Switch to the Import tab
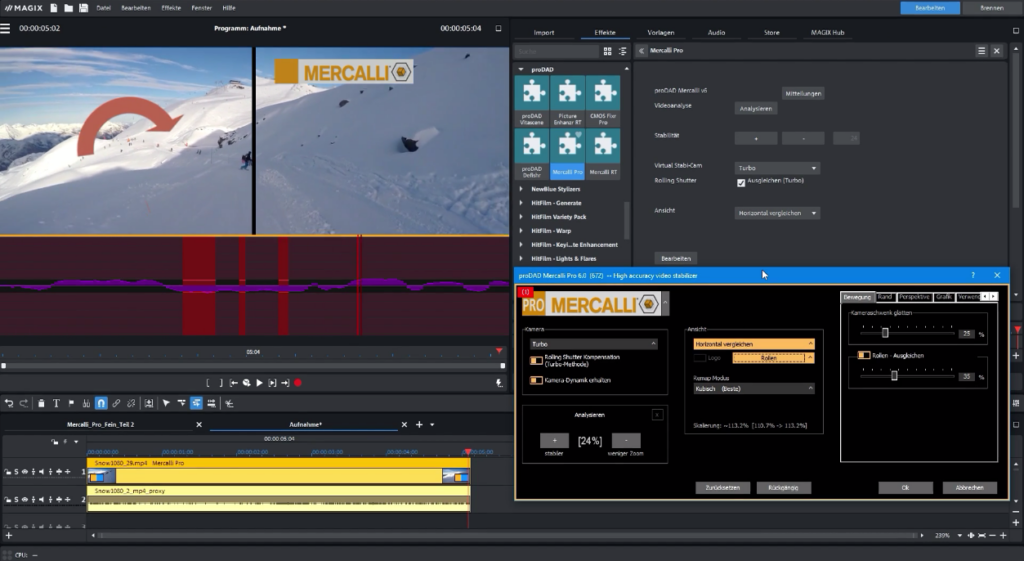The image size is (1024, 561). (x=543, y=32)
